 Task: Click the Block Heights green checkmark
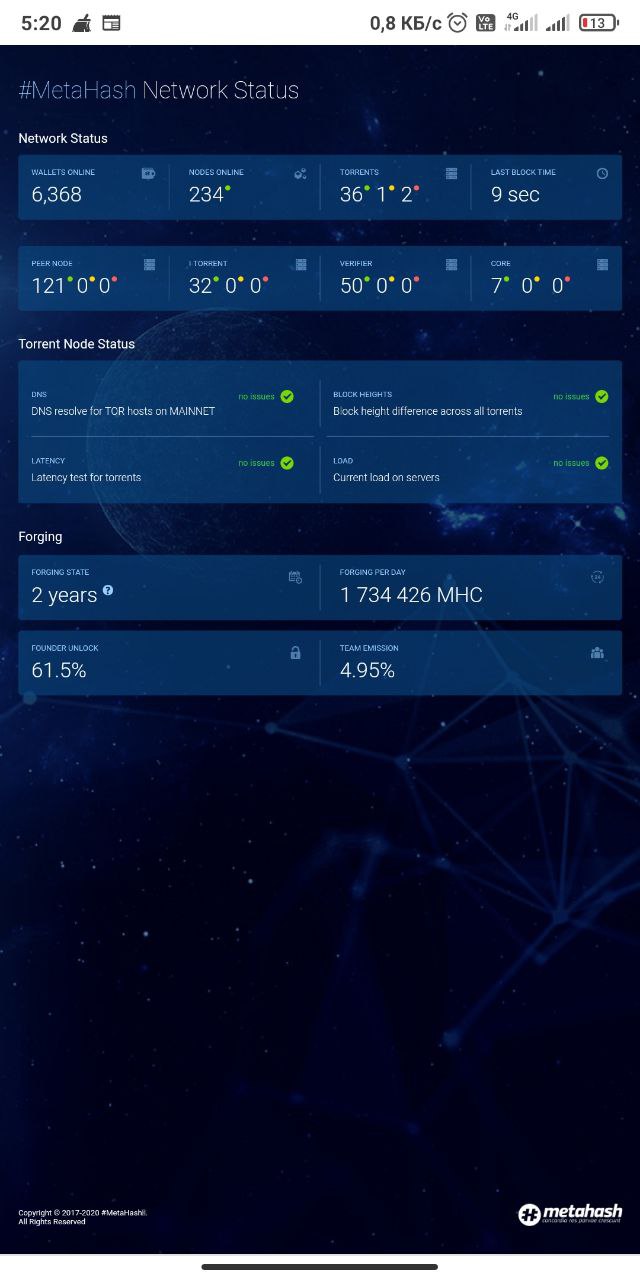click(x=601, y=396)
